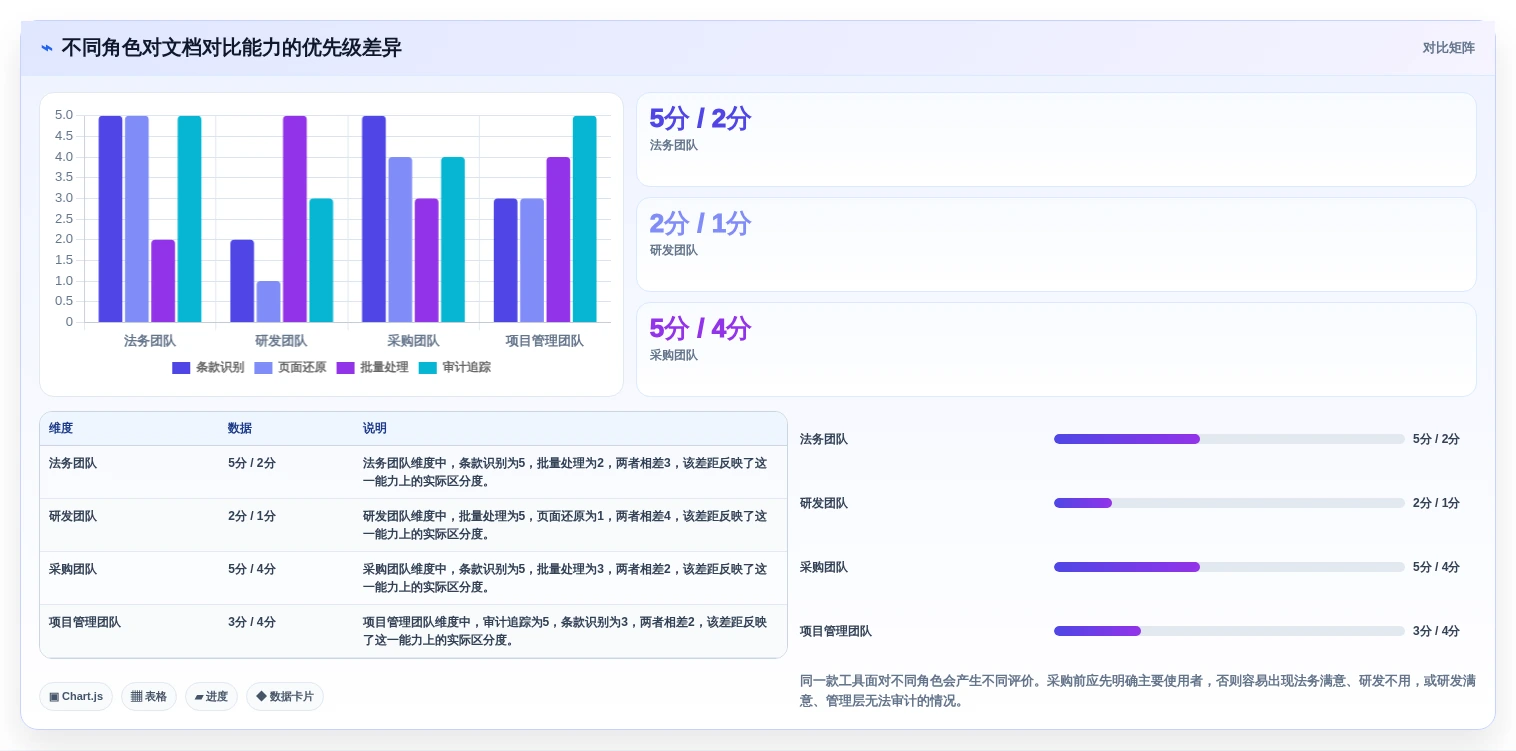
Task: Click the 5.0 y-axis tick label
Action: pyautogui.click(x=64, y=115)
